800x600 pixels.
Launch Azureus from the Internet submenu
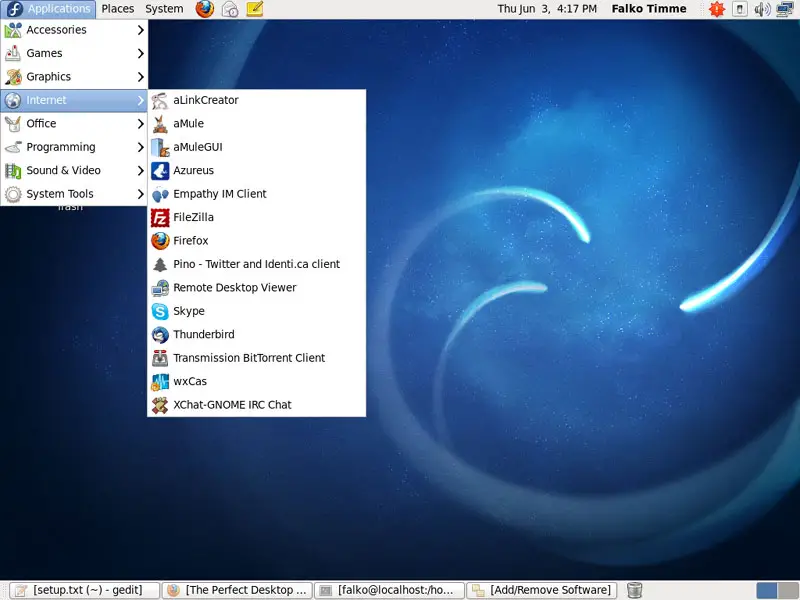point(257,170)
